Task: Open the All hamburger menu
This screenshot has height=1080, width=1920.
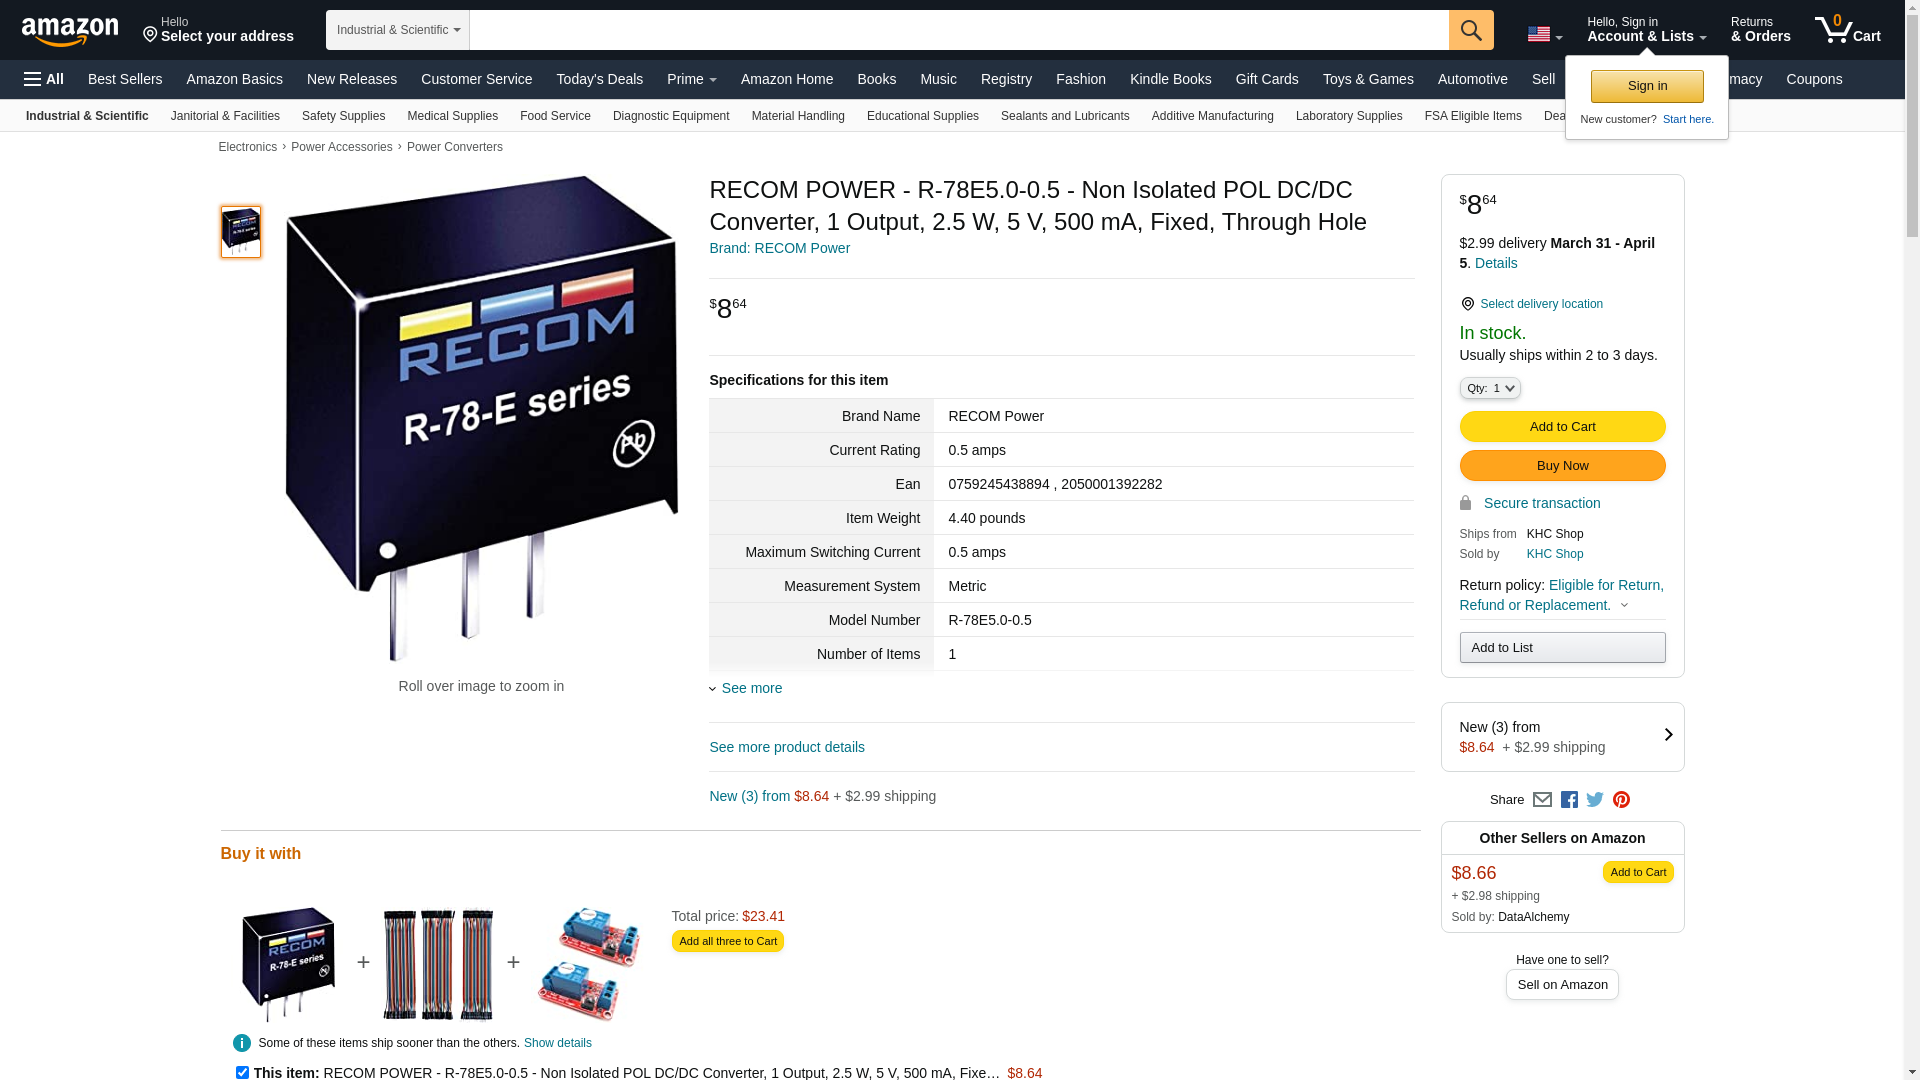Action: (44, 79)
